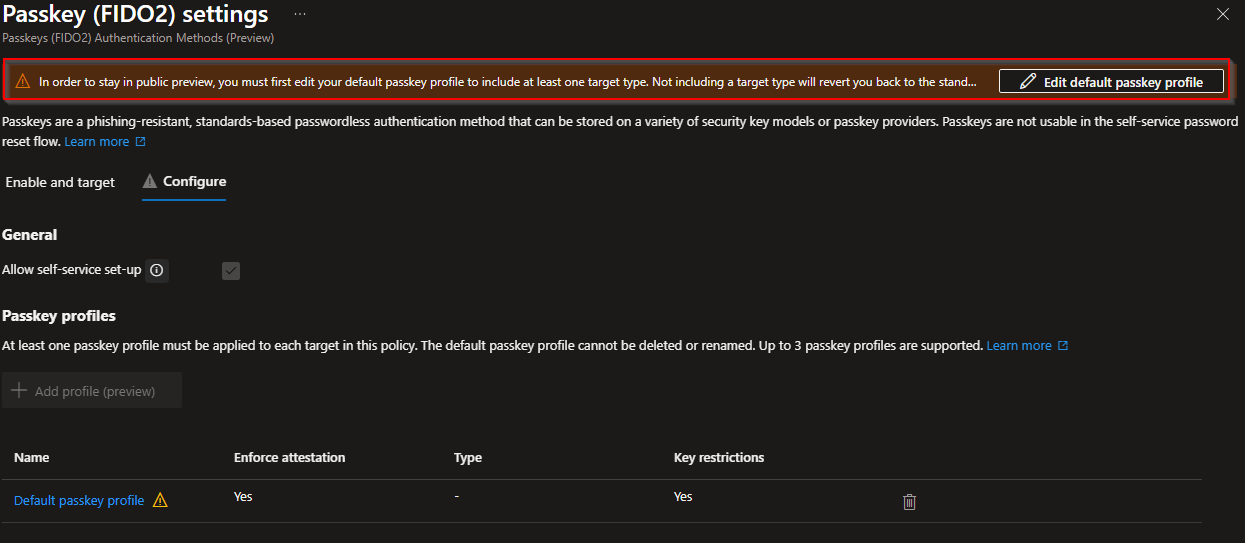
Task: Click the Edit default passkey profile button
Action: [1111, 82]
